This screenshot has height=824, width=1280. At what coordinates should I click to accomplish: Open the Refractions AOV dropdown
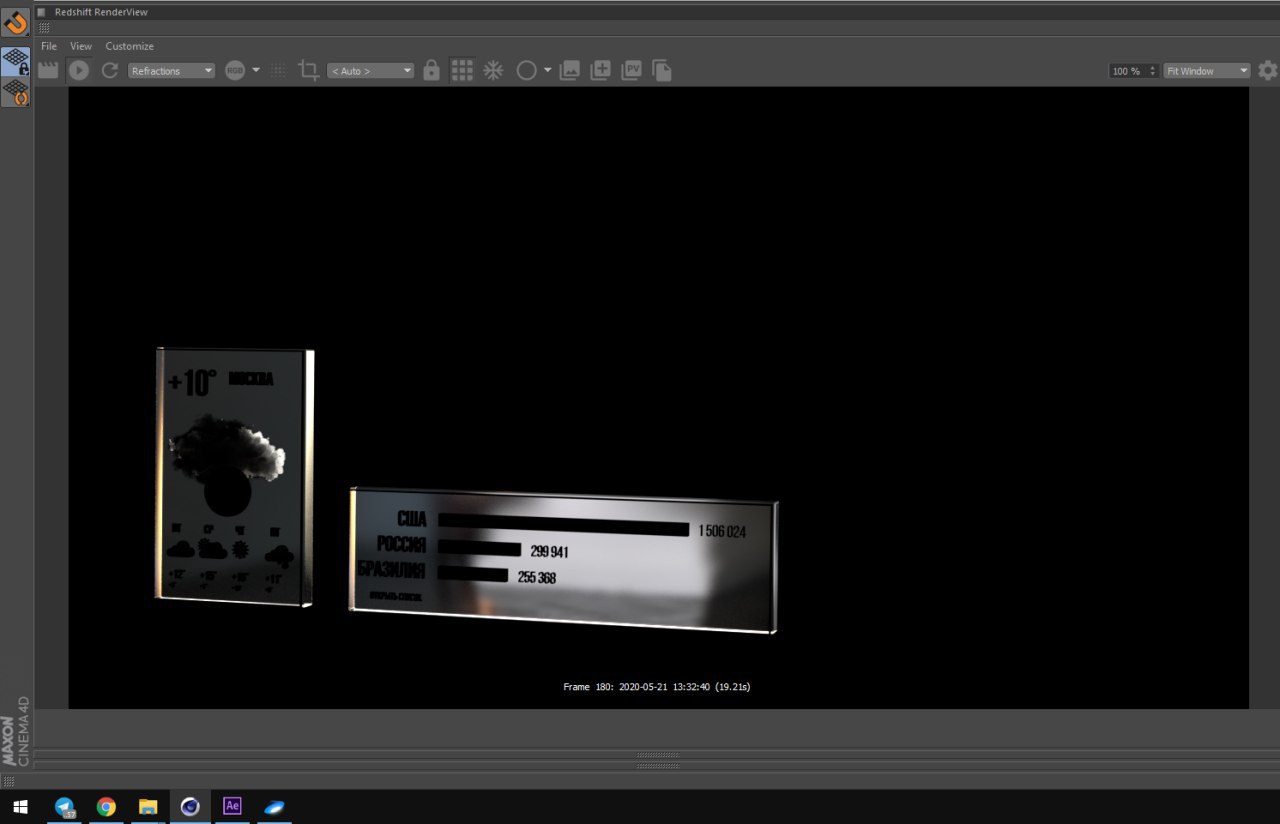(171, 71)
